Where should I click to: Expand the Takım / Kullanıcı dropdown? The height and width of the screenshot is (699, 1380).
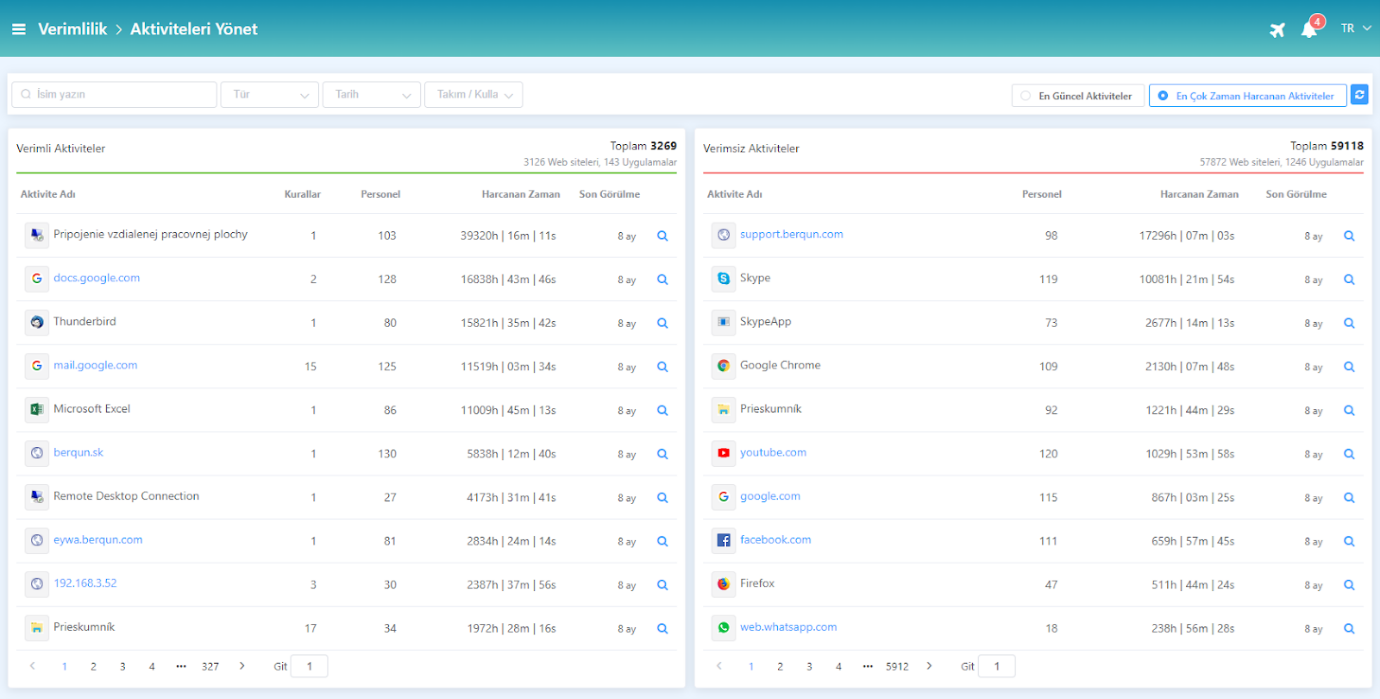(x=473, y=95)
